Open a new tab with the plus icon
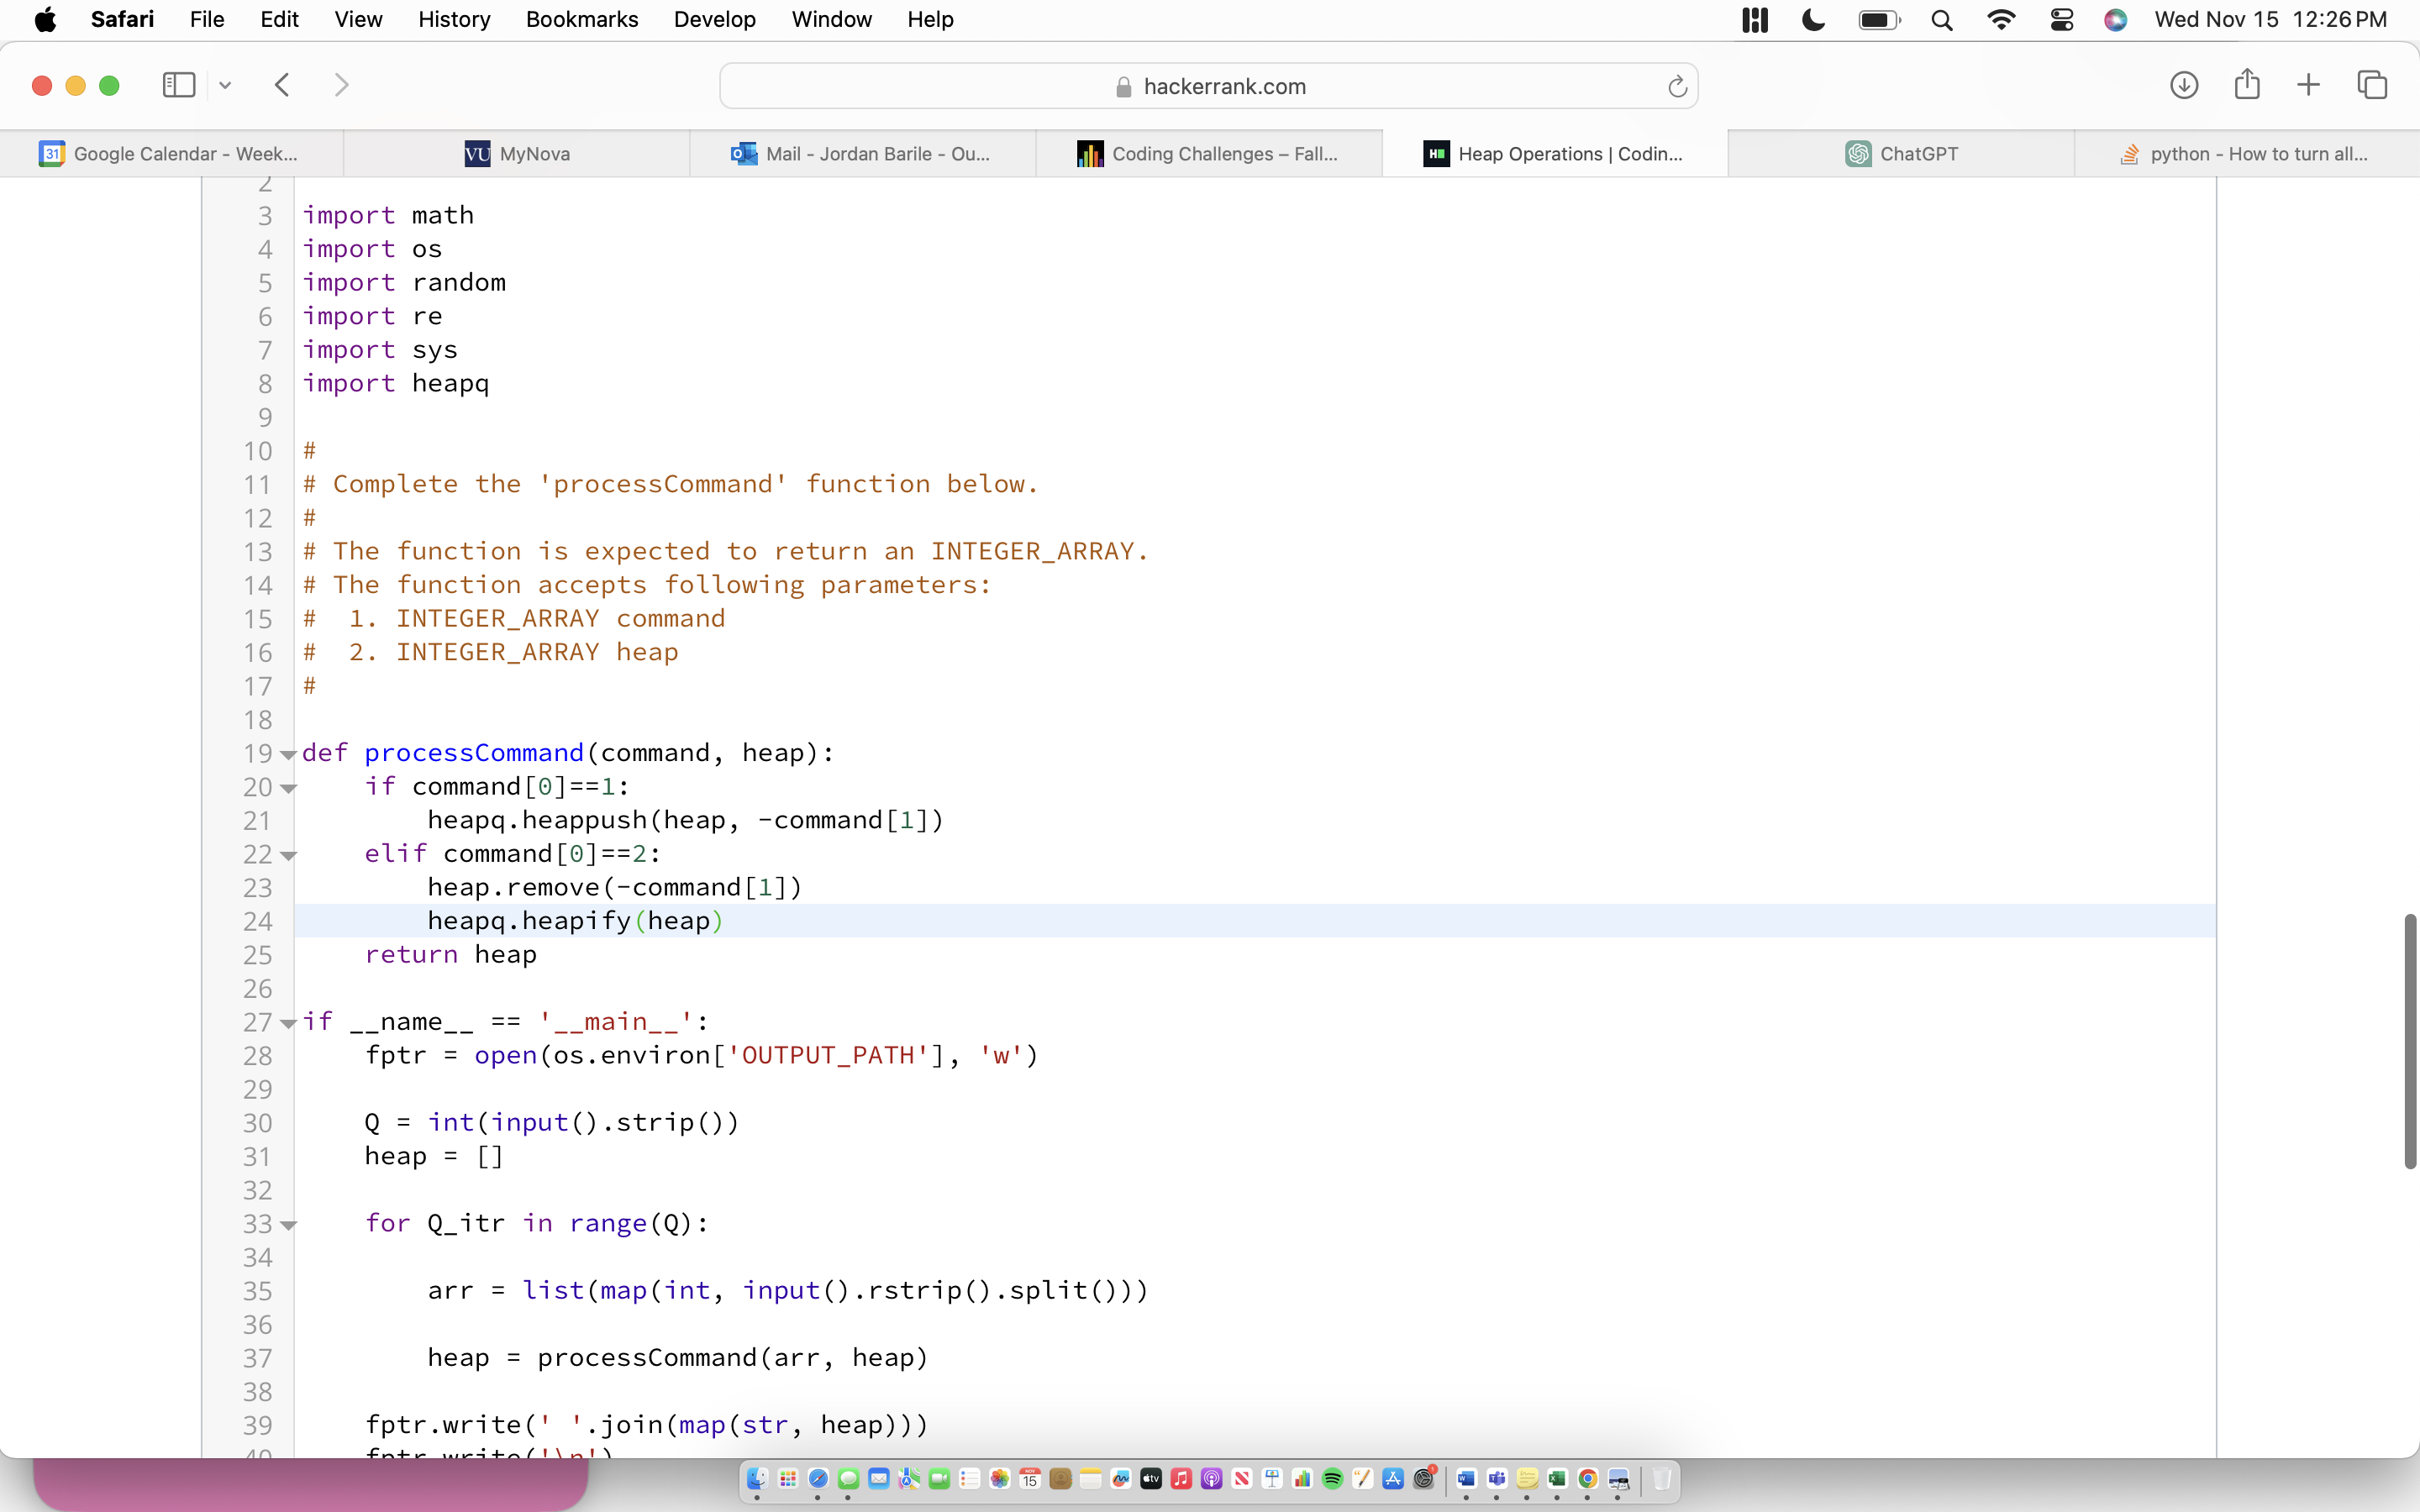Screen dimensions: 2420x1512 tap(2308, 85)
